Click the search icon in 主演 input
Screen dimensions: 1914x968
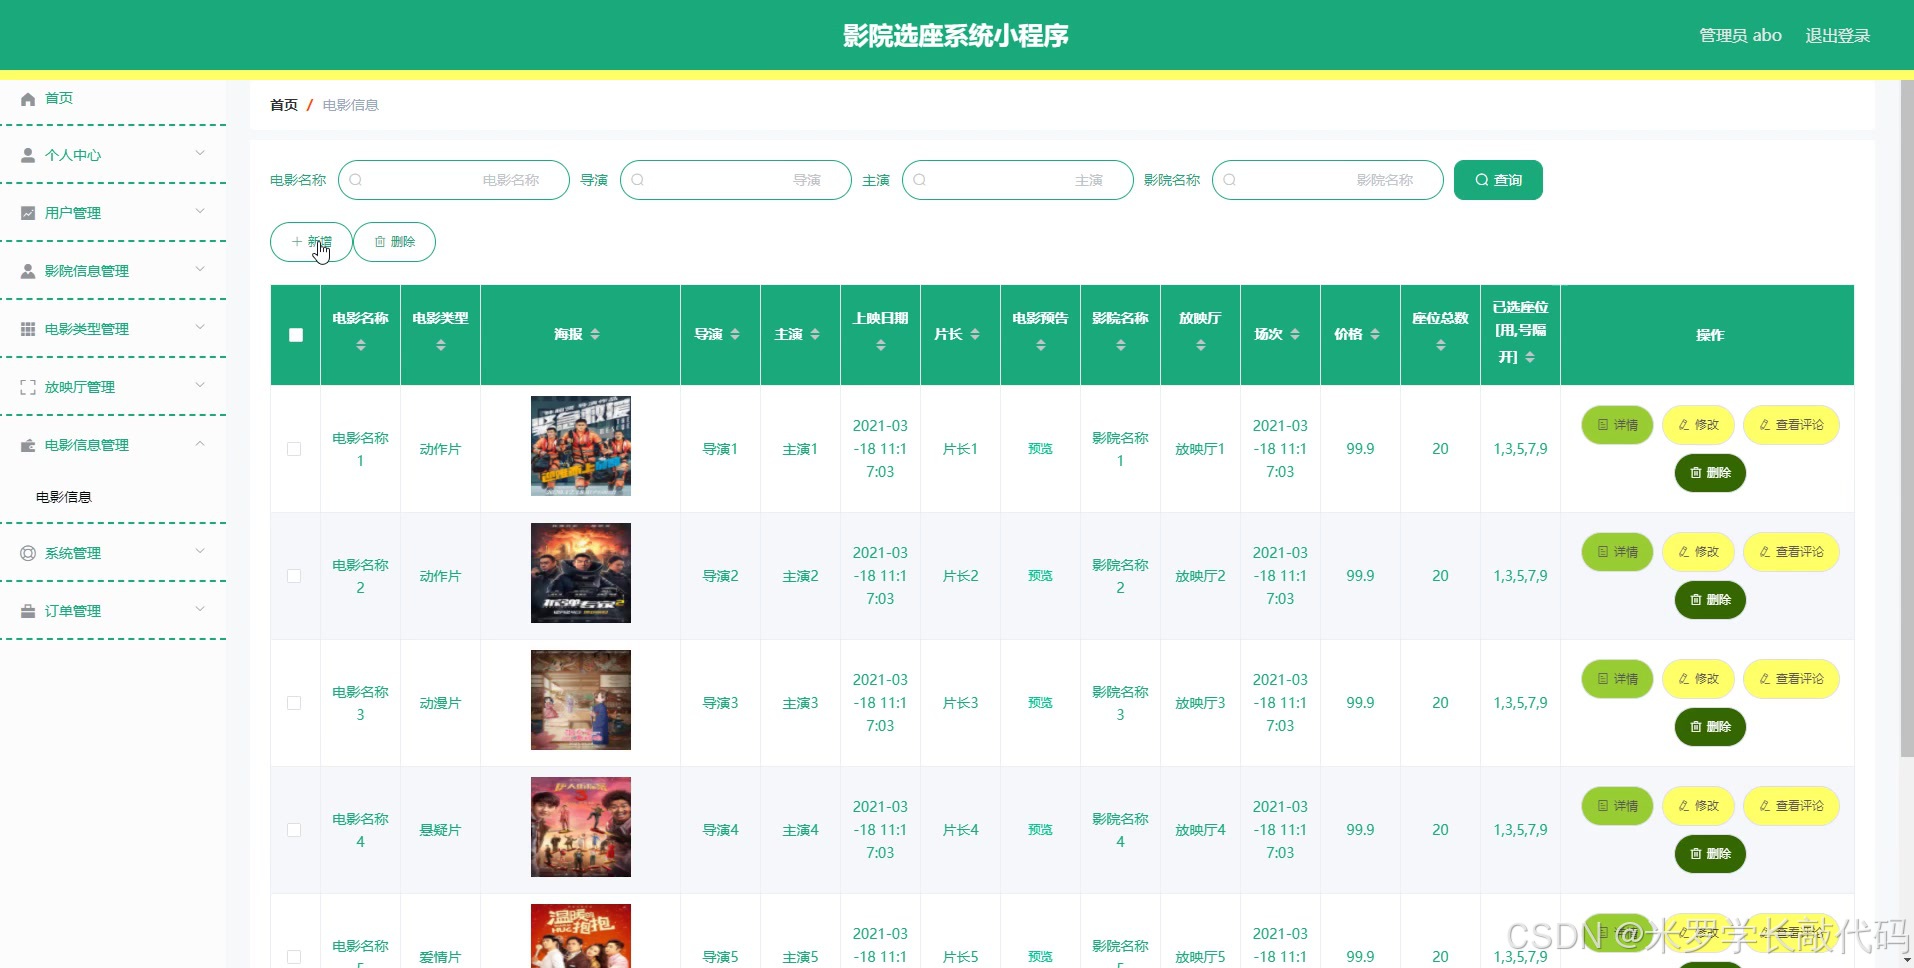[919, 180]
